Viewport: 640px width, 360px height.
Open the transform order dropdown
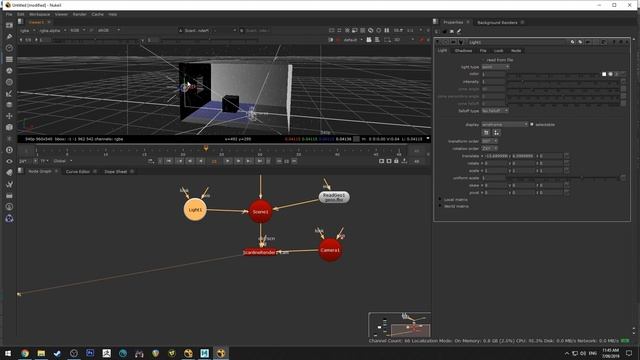489,141
